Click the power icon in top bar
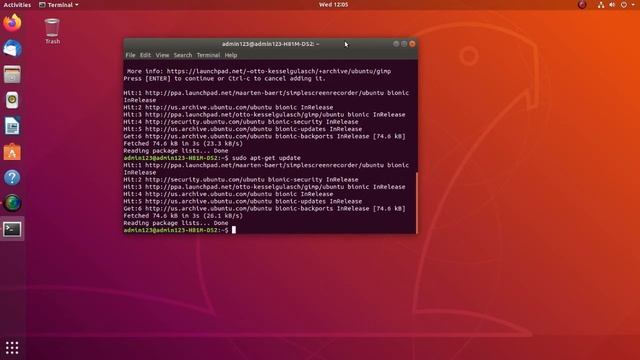 (x=624, y=5)
